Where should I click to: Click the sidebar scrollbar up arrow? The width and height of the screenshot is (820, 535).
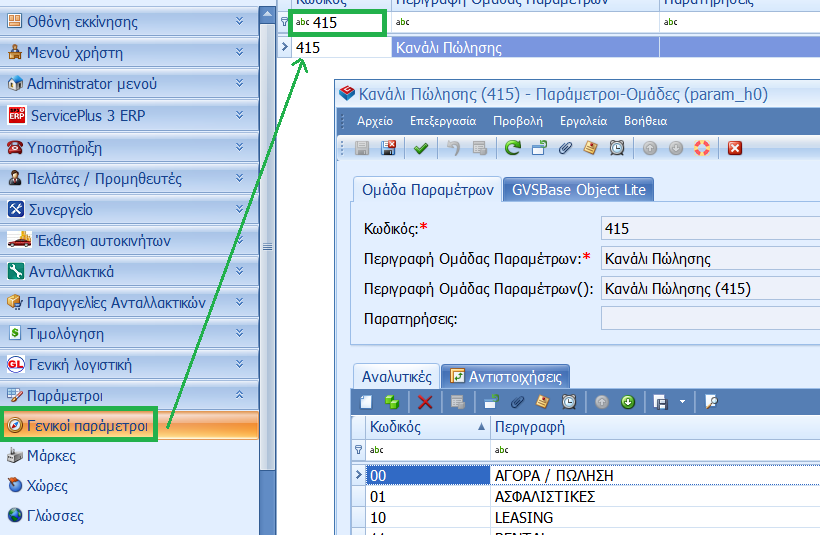267,14
